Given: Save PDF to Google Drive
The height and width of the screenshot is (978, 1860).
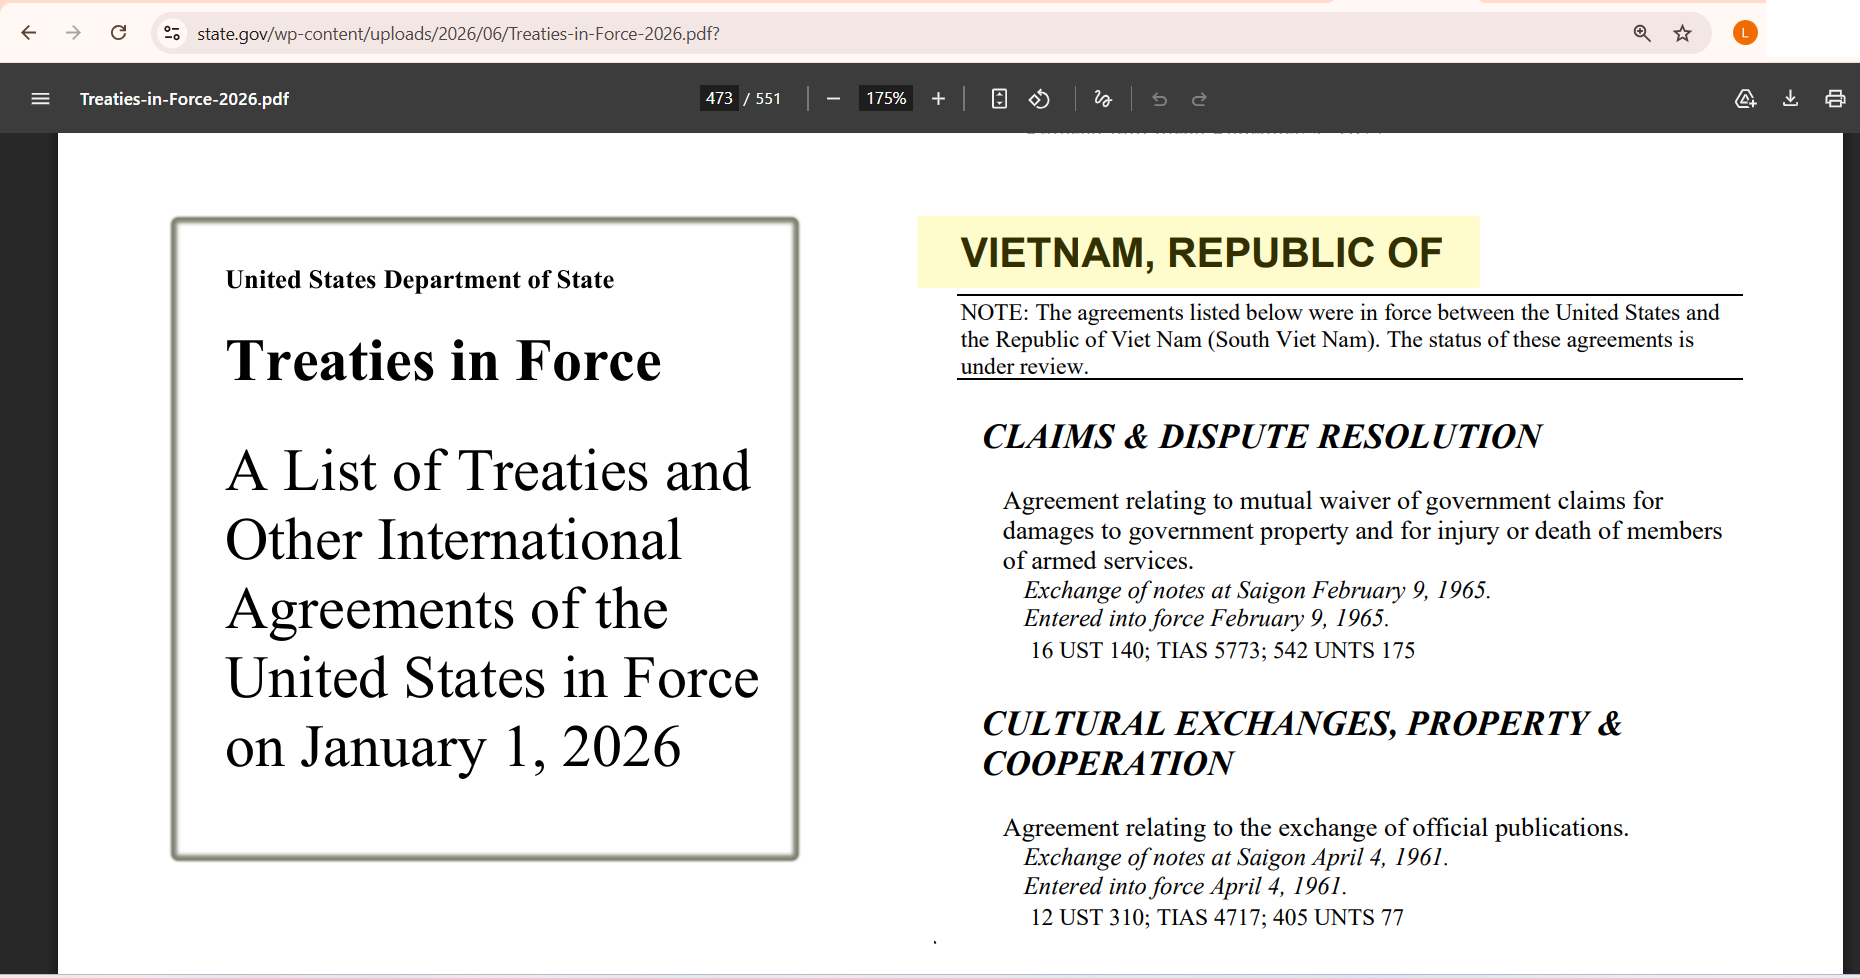Looking at the screenshot, I should point(1745,98).
